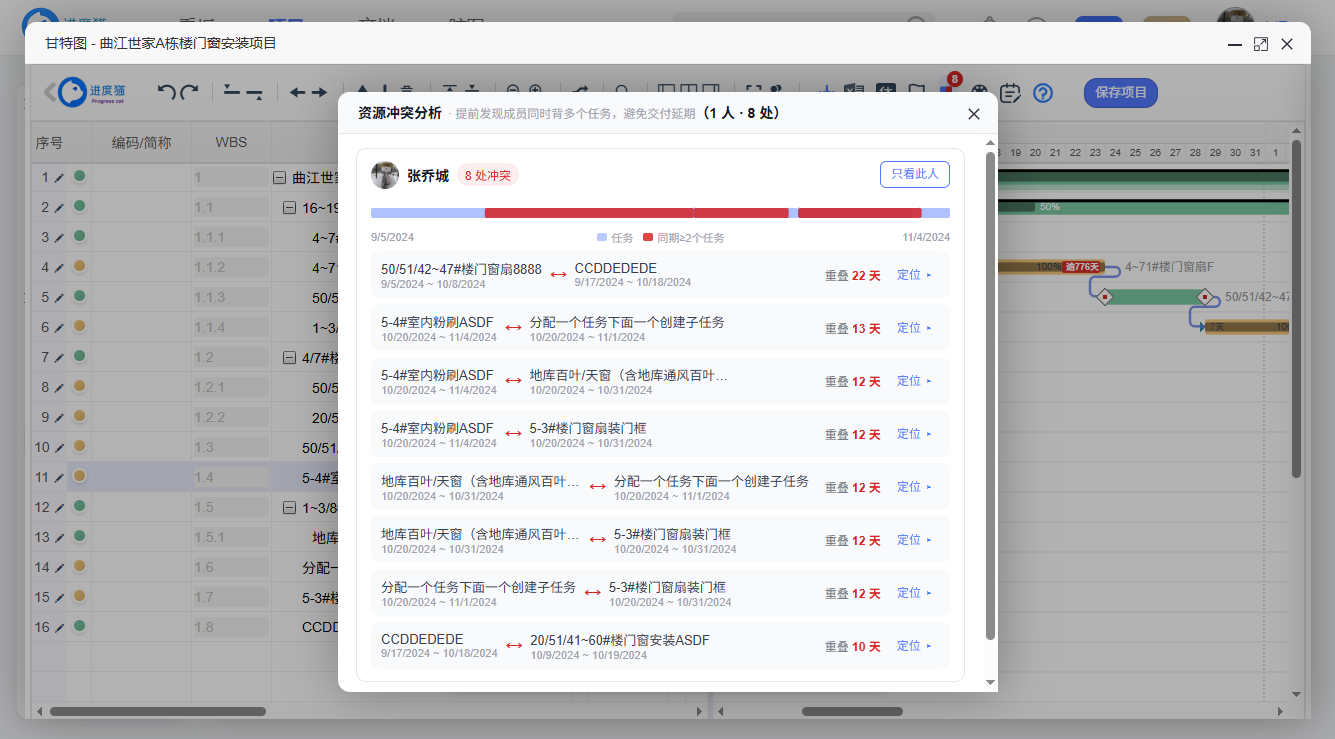Edit row 5 with its pencil icon

[59, 298]
